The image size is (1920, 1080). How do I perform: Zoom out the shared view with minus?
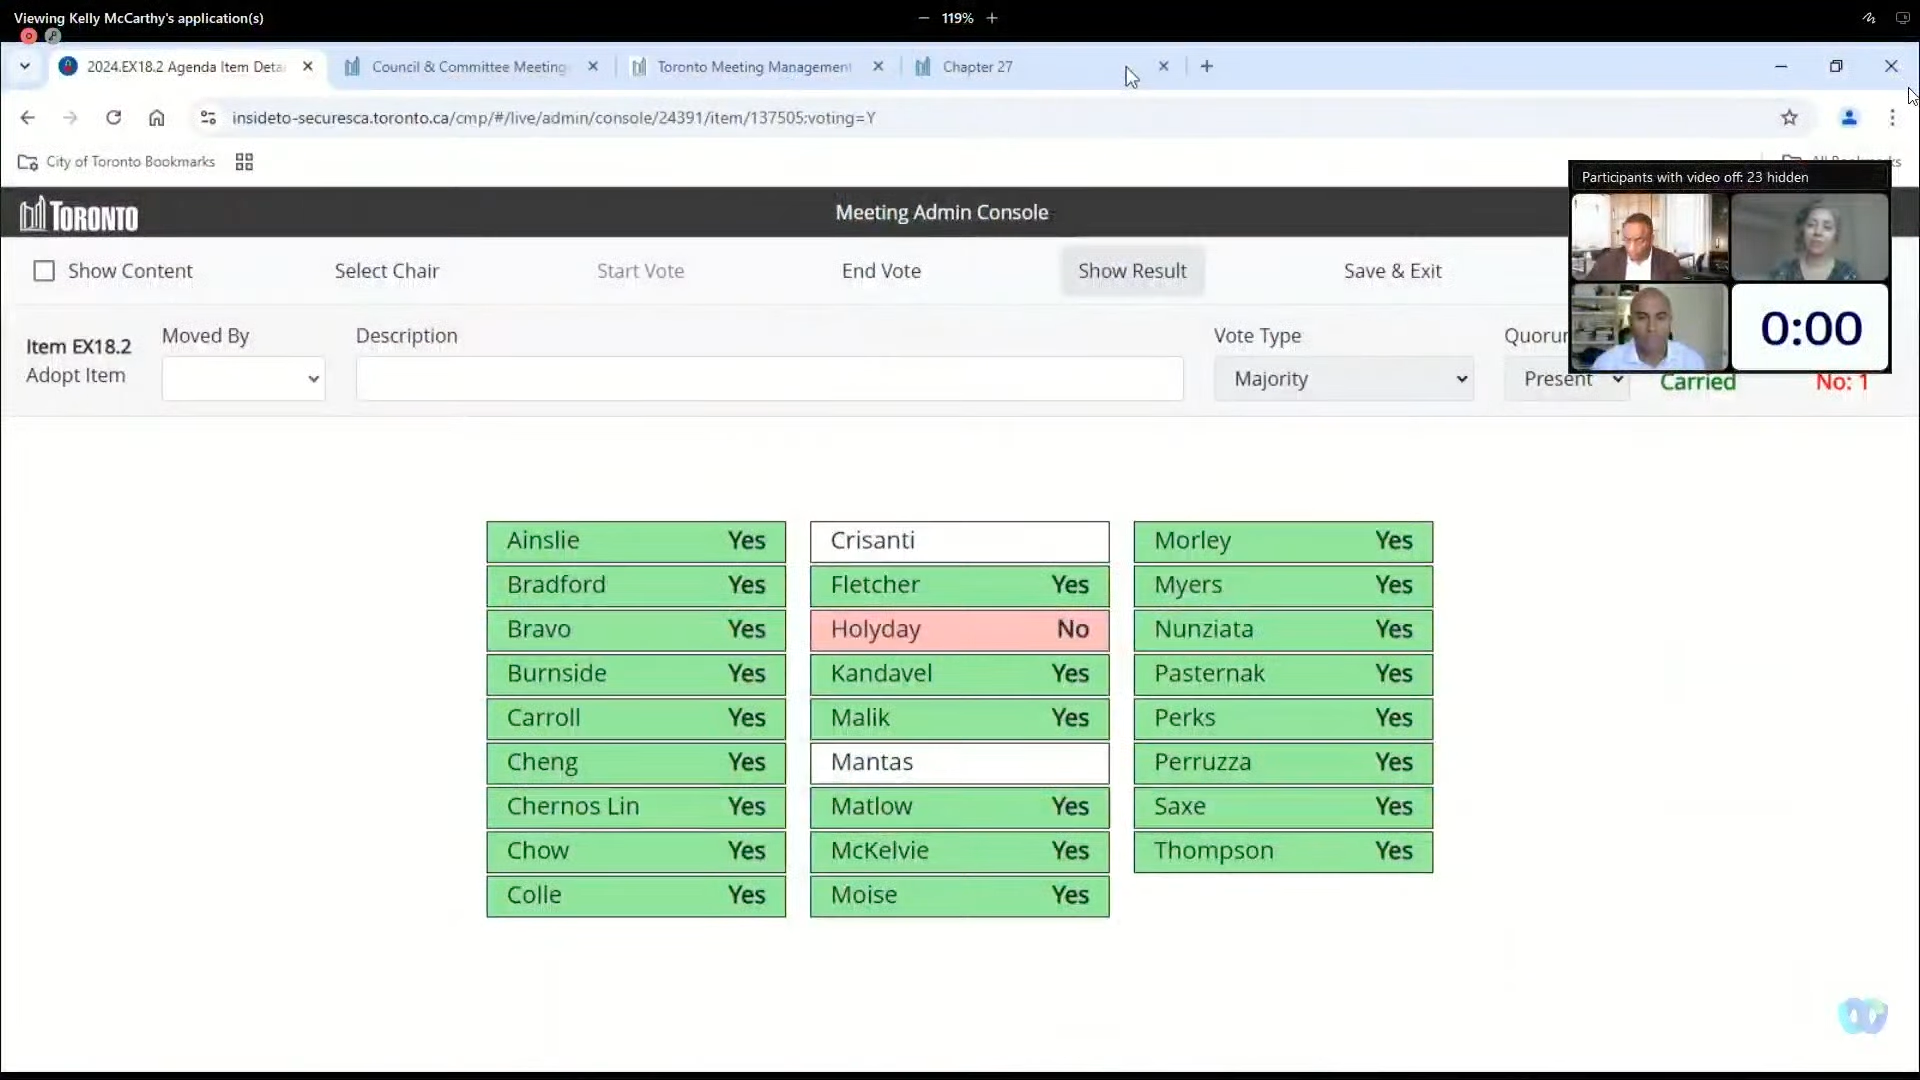[x=923, y=18]
